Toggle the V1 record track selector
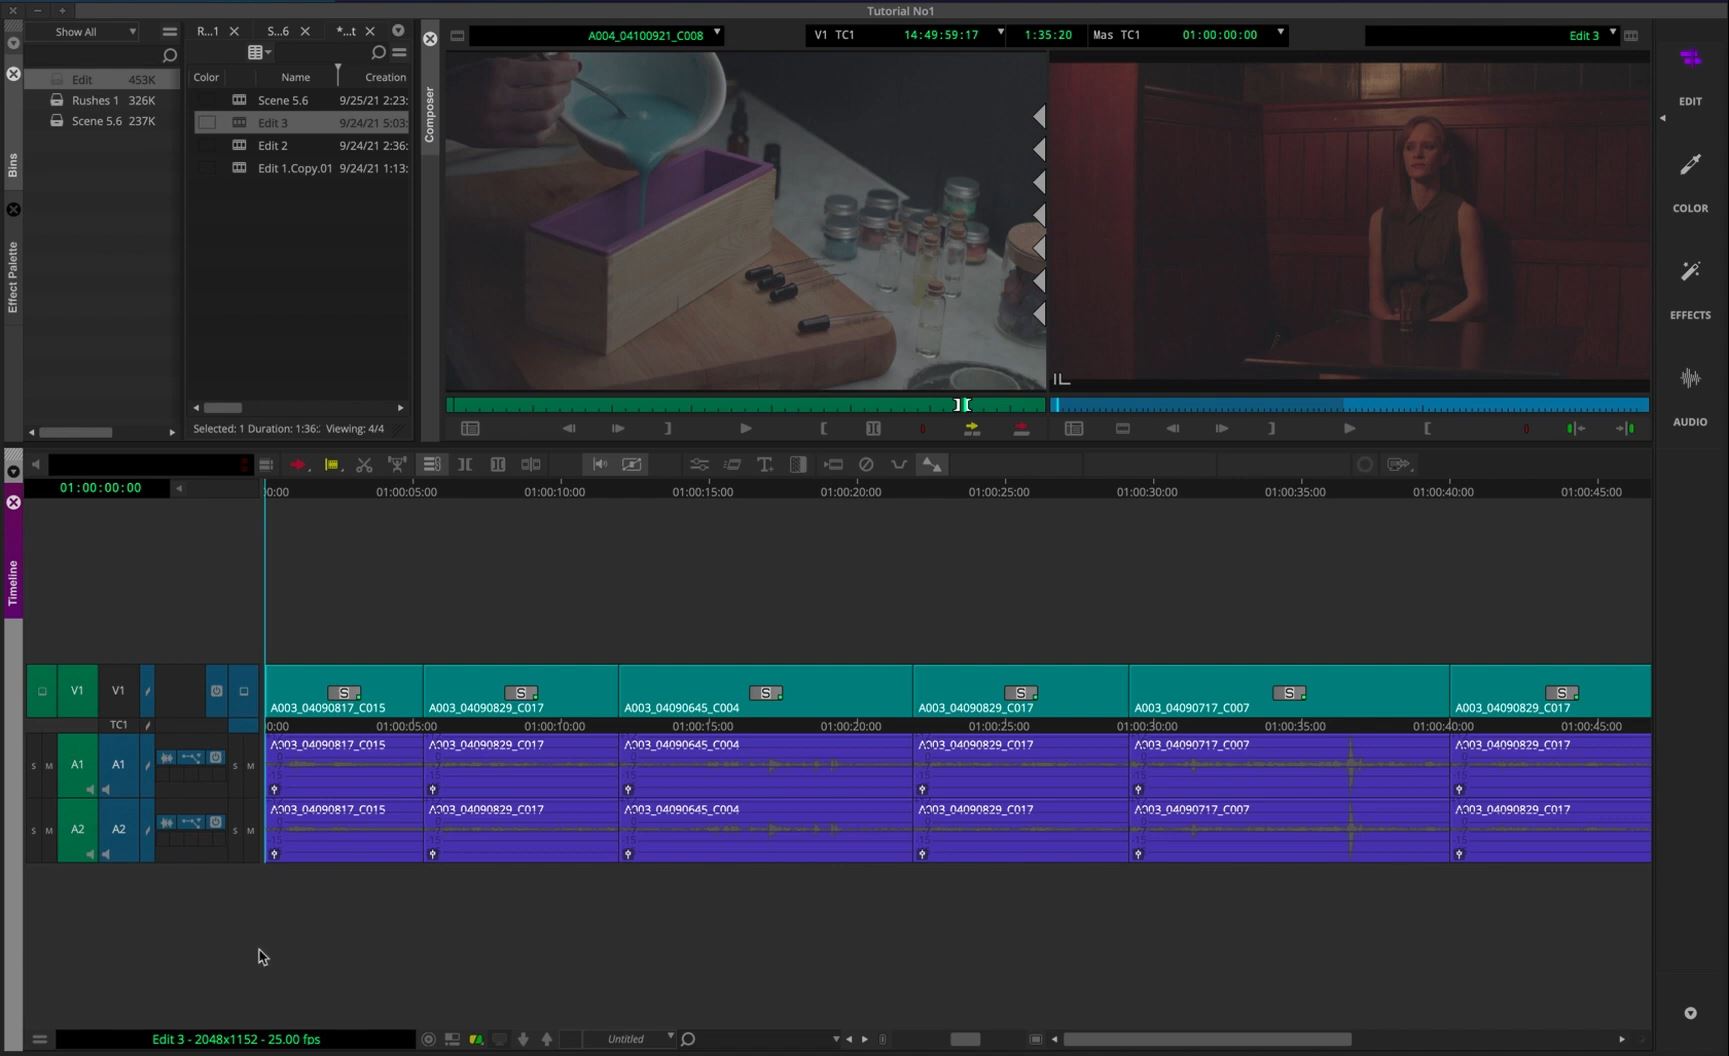Viewport: 1729px width, 1056px height. tap(118, 690)
